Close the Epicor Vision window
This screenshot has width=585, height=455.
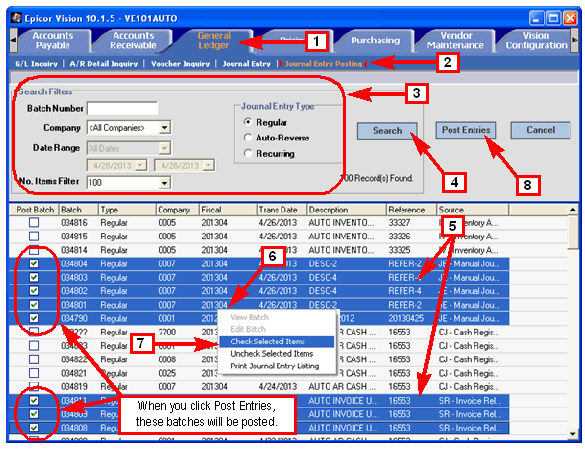tap(570, 18)
